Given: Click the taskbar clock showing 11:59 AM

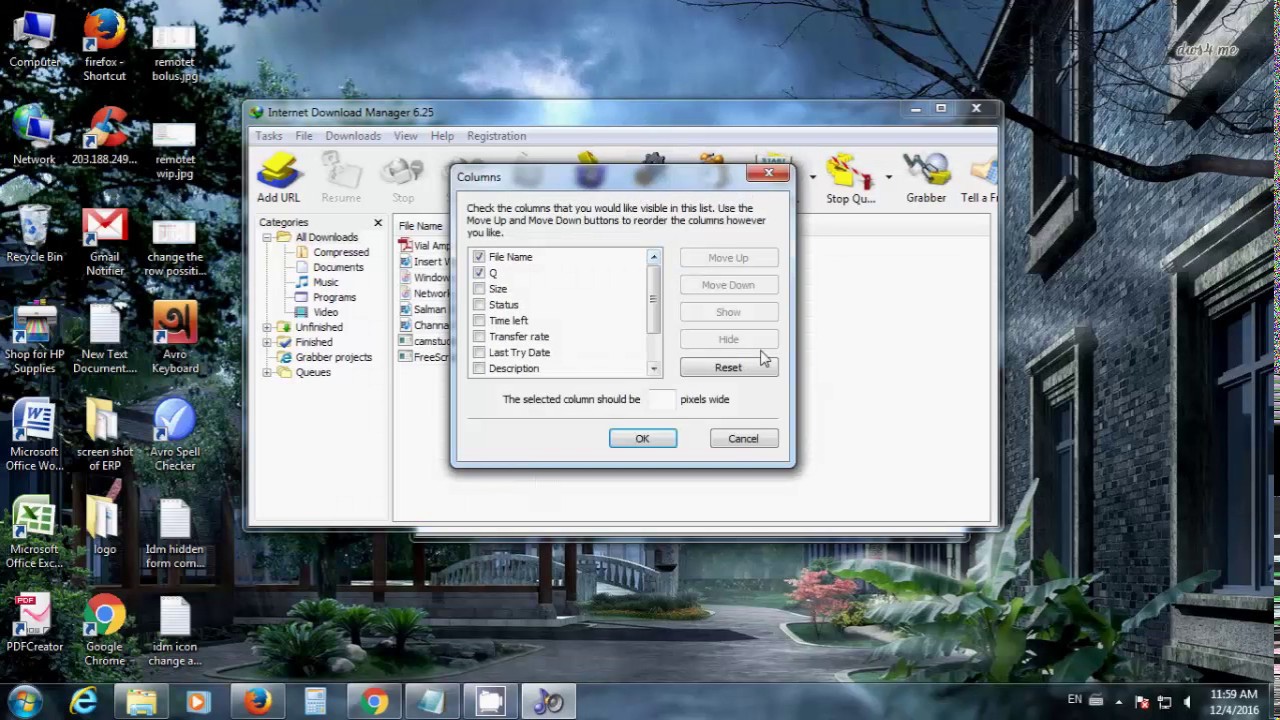Looking at the screenshot, I should [x=1233, y=701].
